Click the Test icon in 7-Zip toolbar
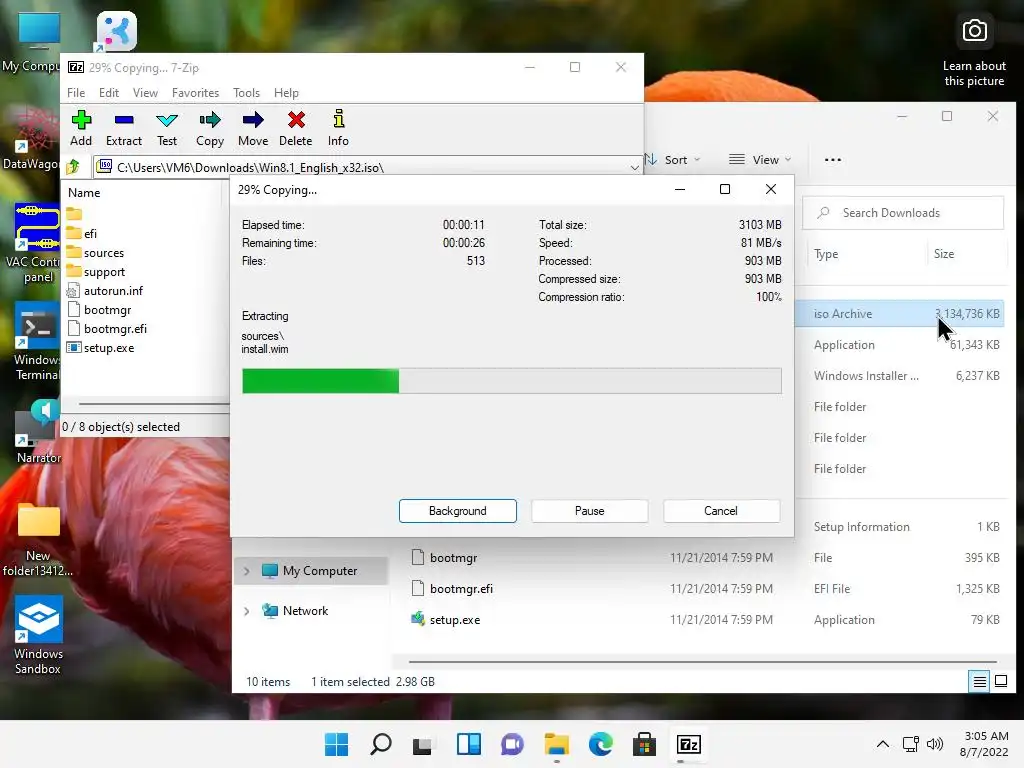The width and height of the screenshot is (1024, 768). tap(167, 120)
